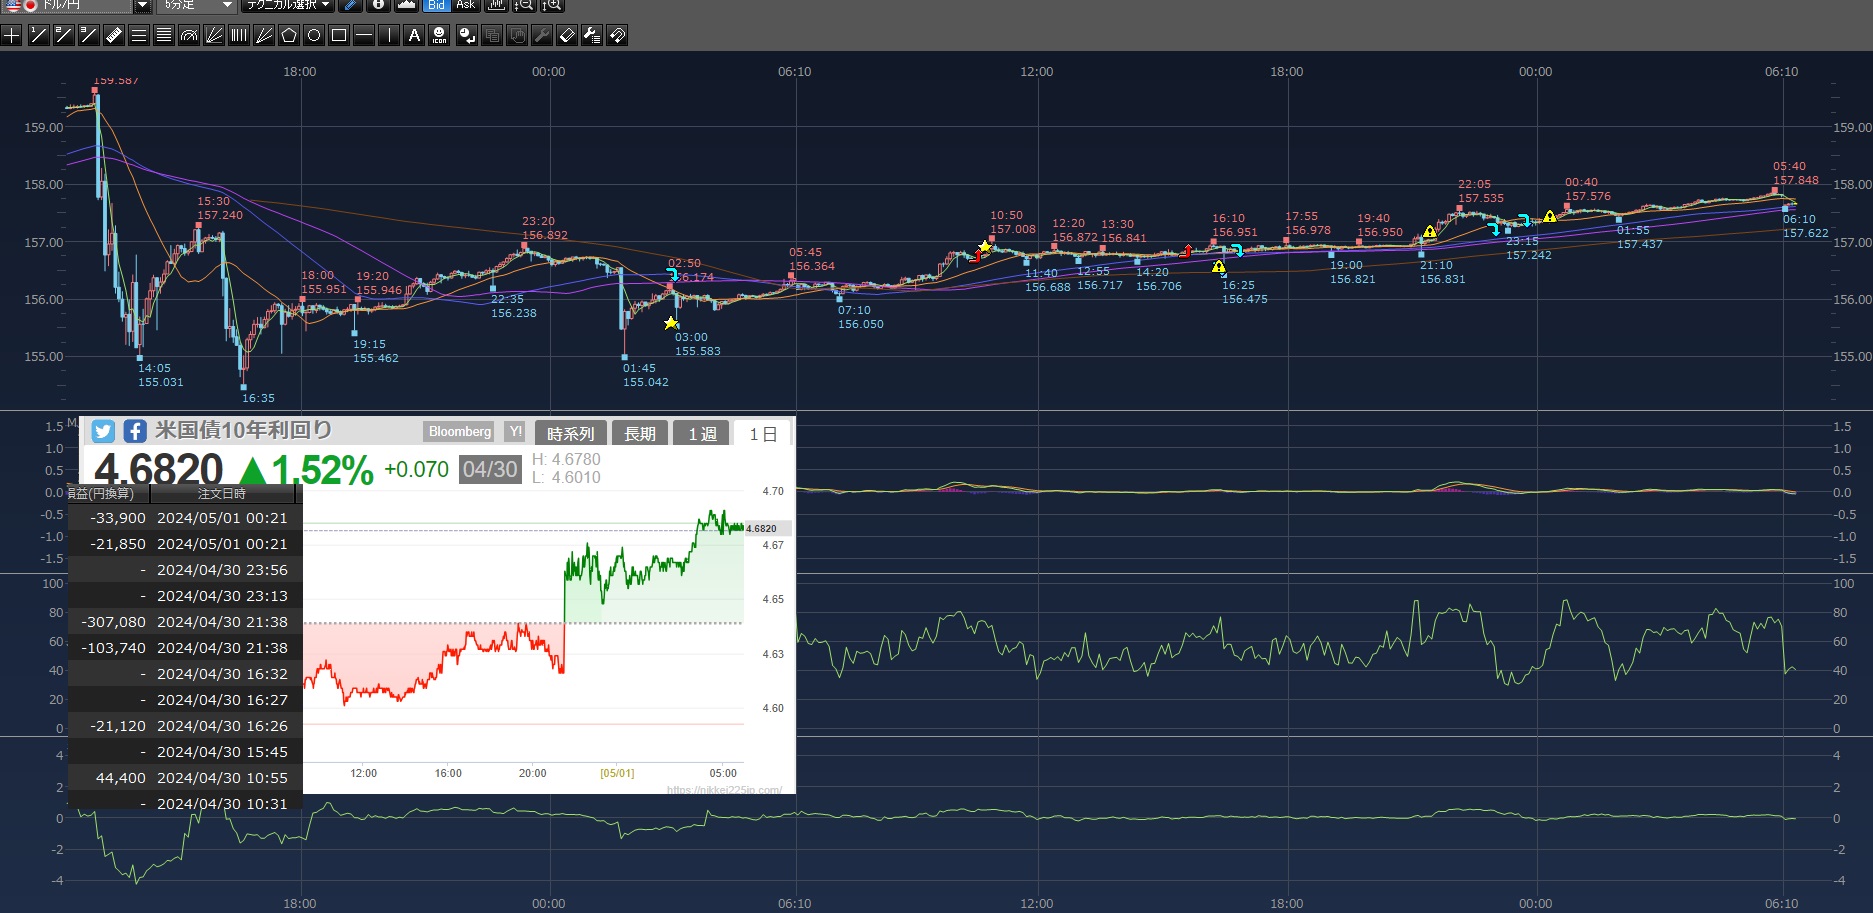
Task: Select the magnet snap tool
Action: pos(618,36)
